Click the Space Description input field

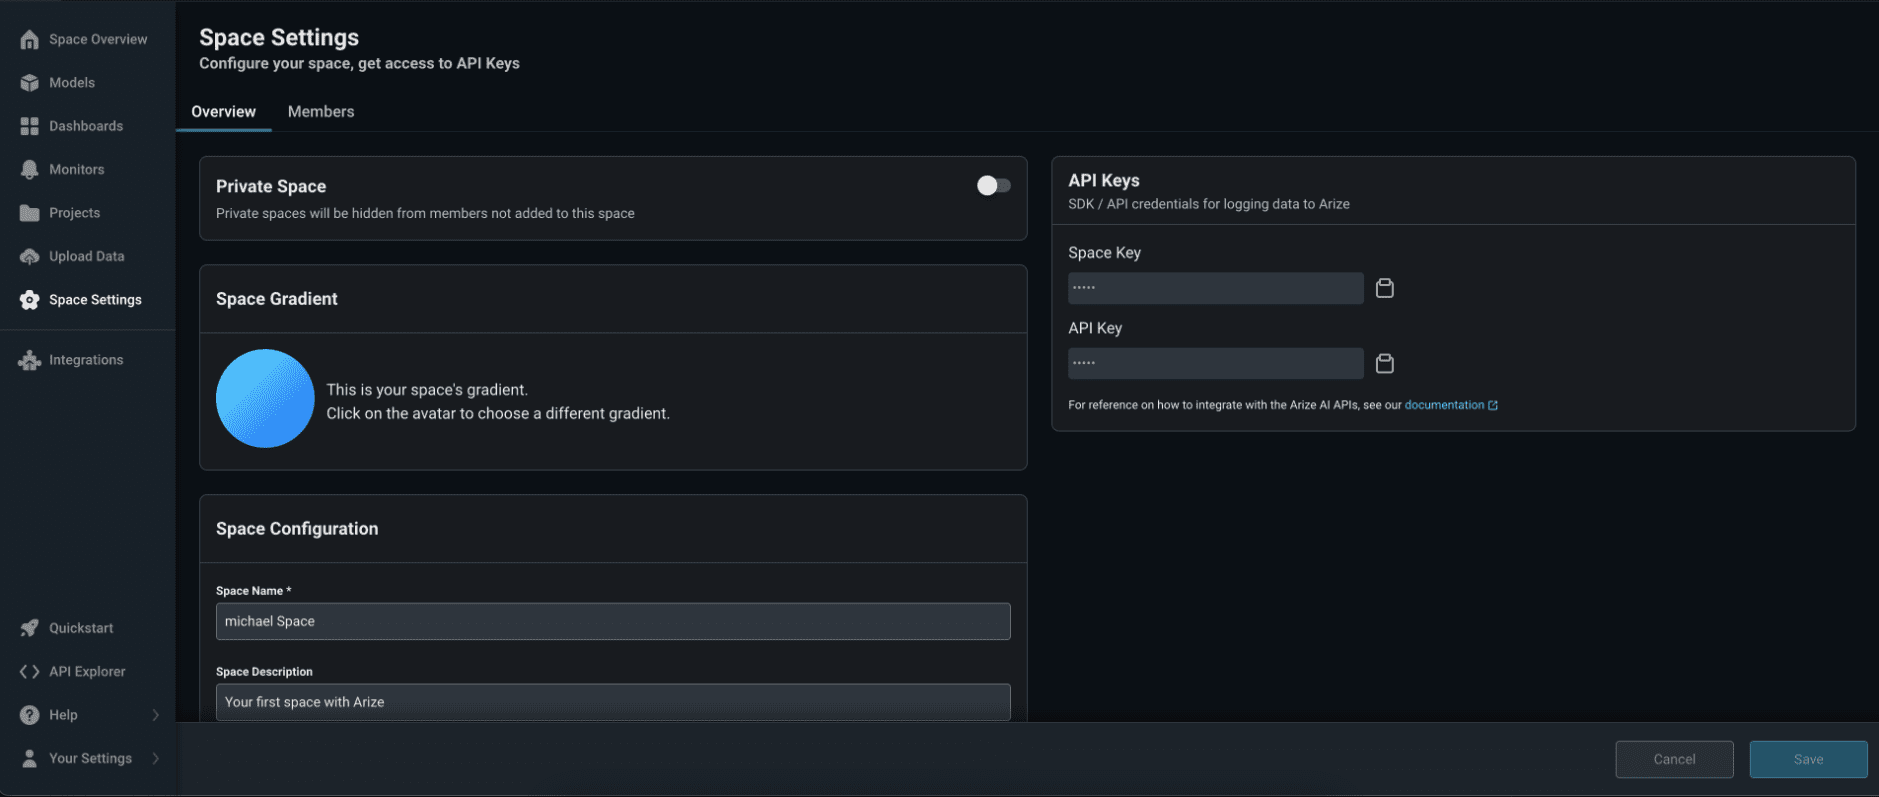(613, 702)
